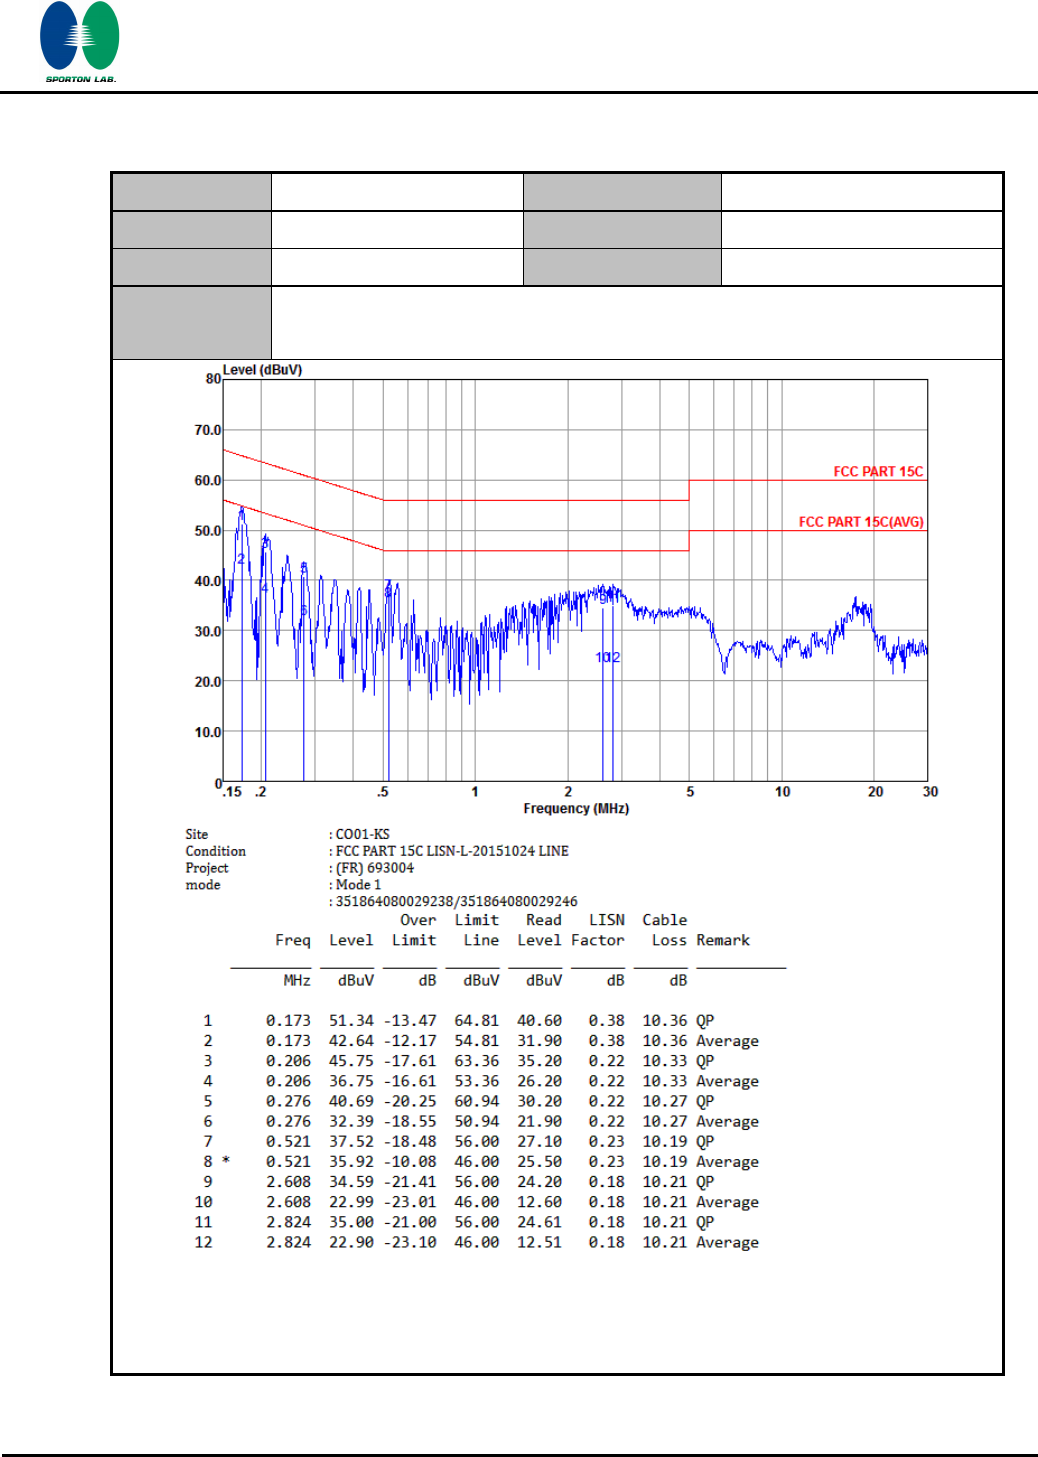Viewport: 1038px width, 1457px height.
Task: Click the Site field label
Action: [x=197, y=834]
